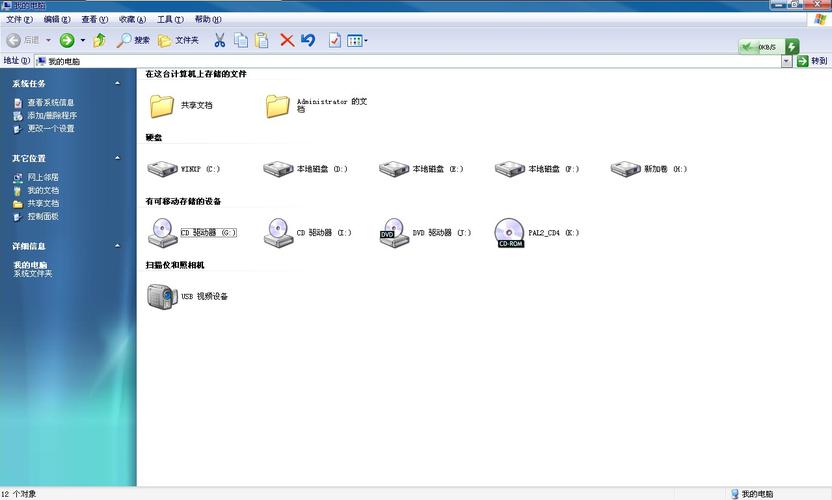
Task: Open the USB 视频设备 camera
Action: click(162, 296)
